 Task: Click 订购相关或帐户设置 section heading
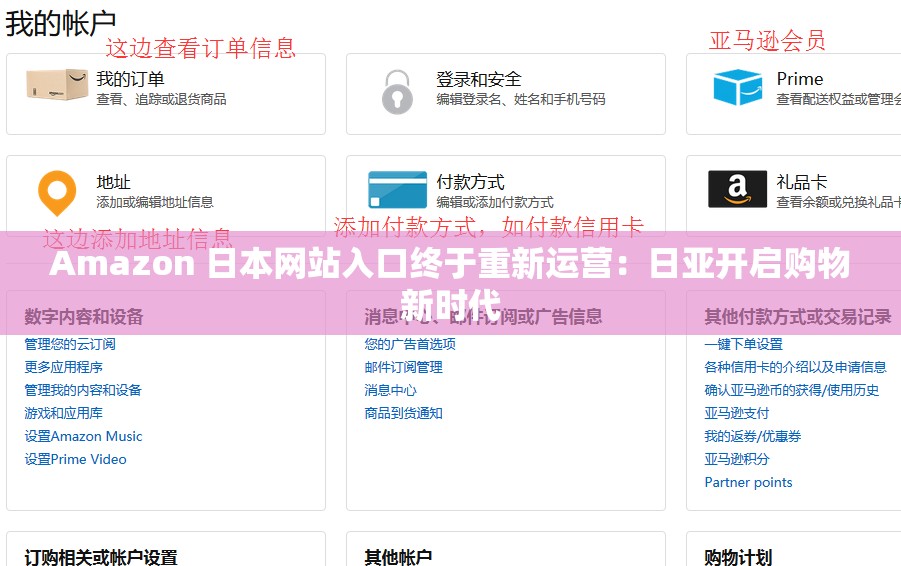(x=101, y=557)
